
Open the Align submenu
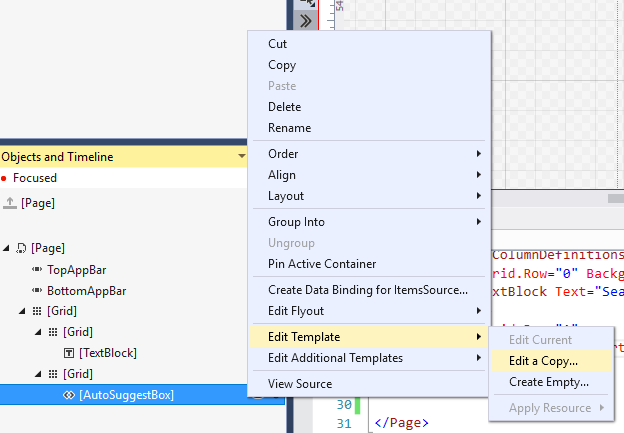pyautogui.click(x=369, y=175)
